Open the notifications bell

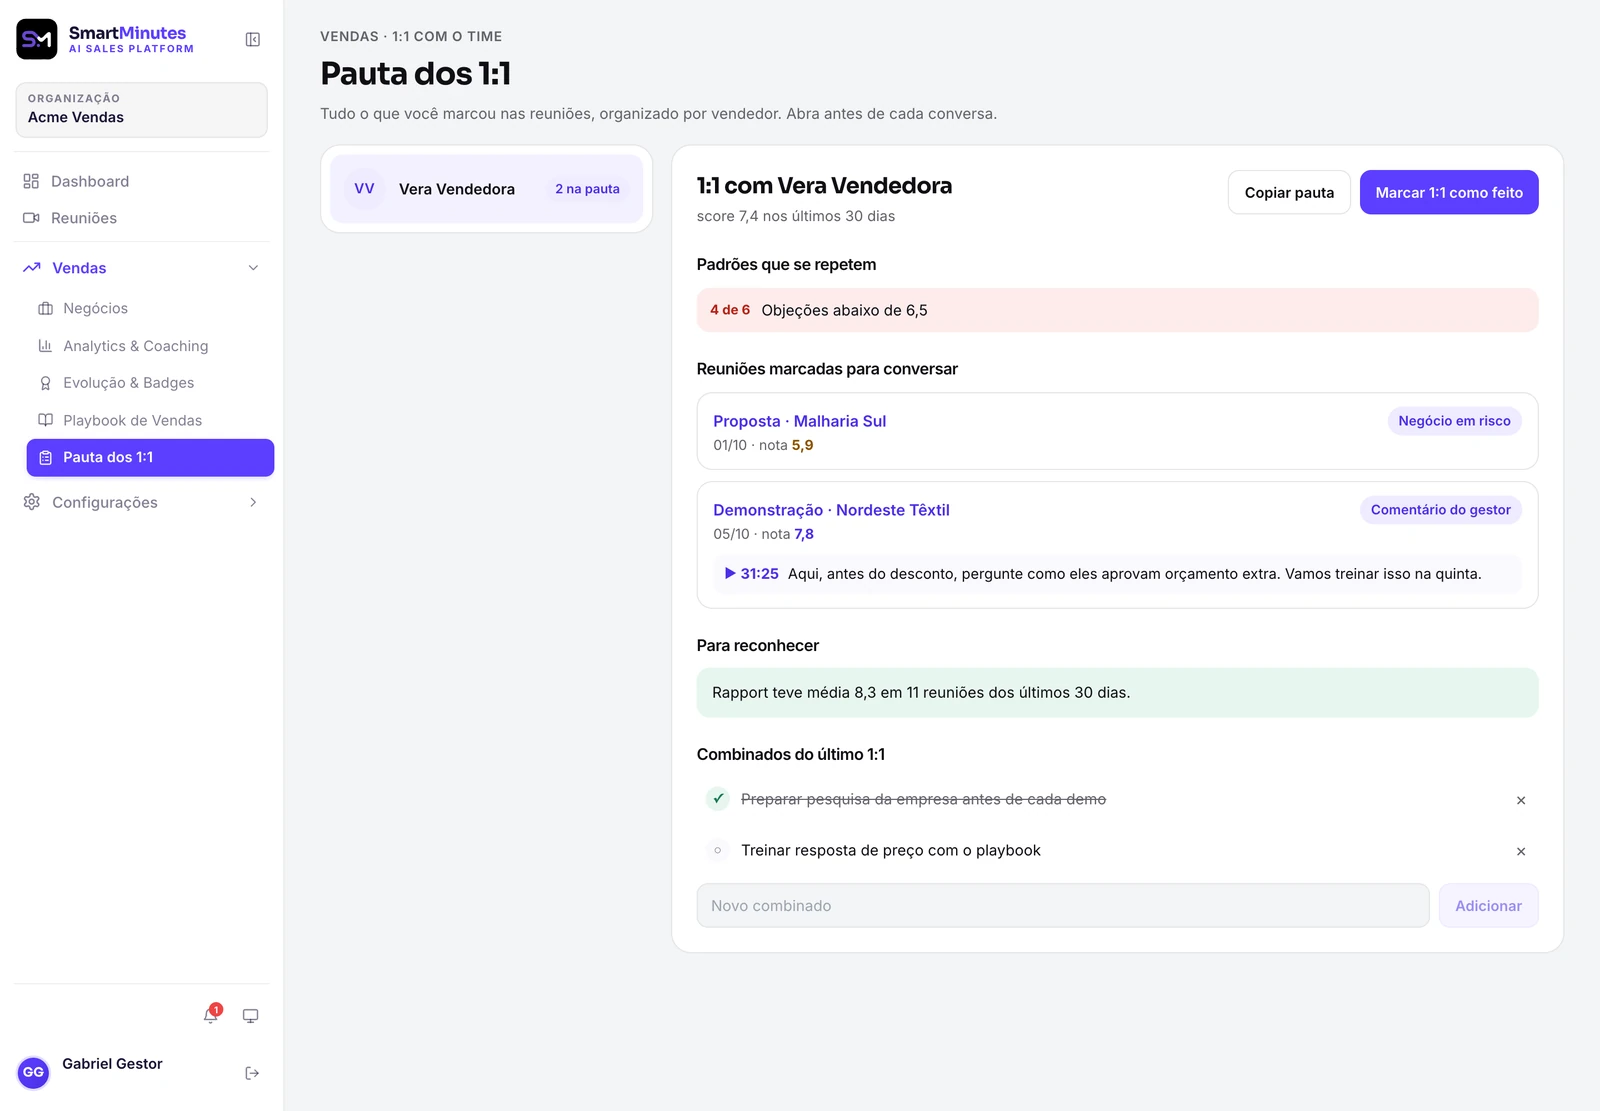pyautogui.click(x=211, y=1015)
